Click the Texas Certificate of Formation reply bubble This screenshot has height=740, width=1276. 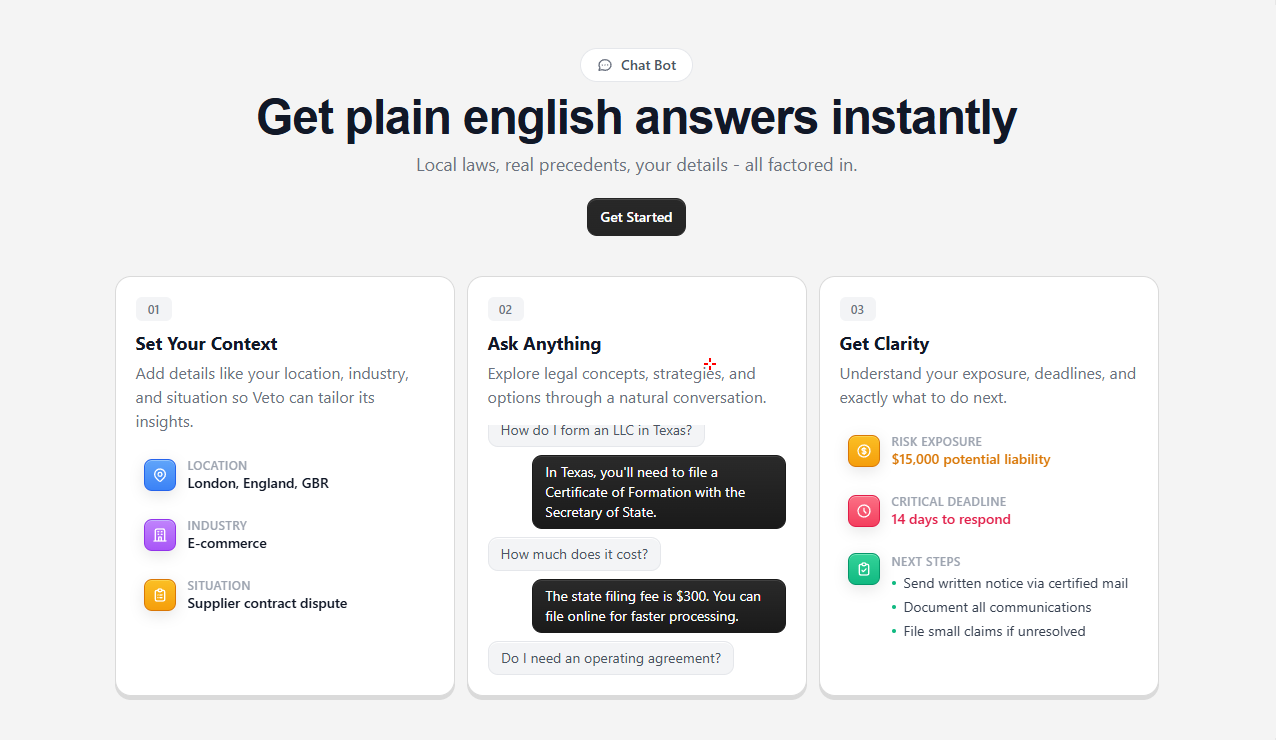coord(658,491)
